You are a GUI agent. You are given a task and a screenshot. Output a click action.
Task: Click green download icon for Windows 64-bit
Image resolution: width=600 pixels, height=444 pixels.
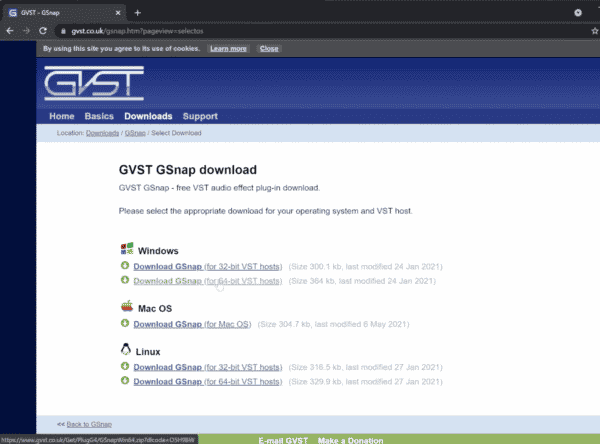[x=125, y=280]
